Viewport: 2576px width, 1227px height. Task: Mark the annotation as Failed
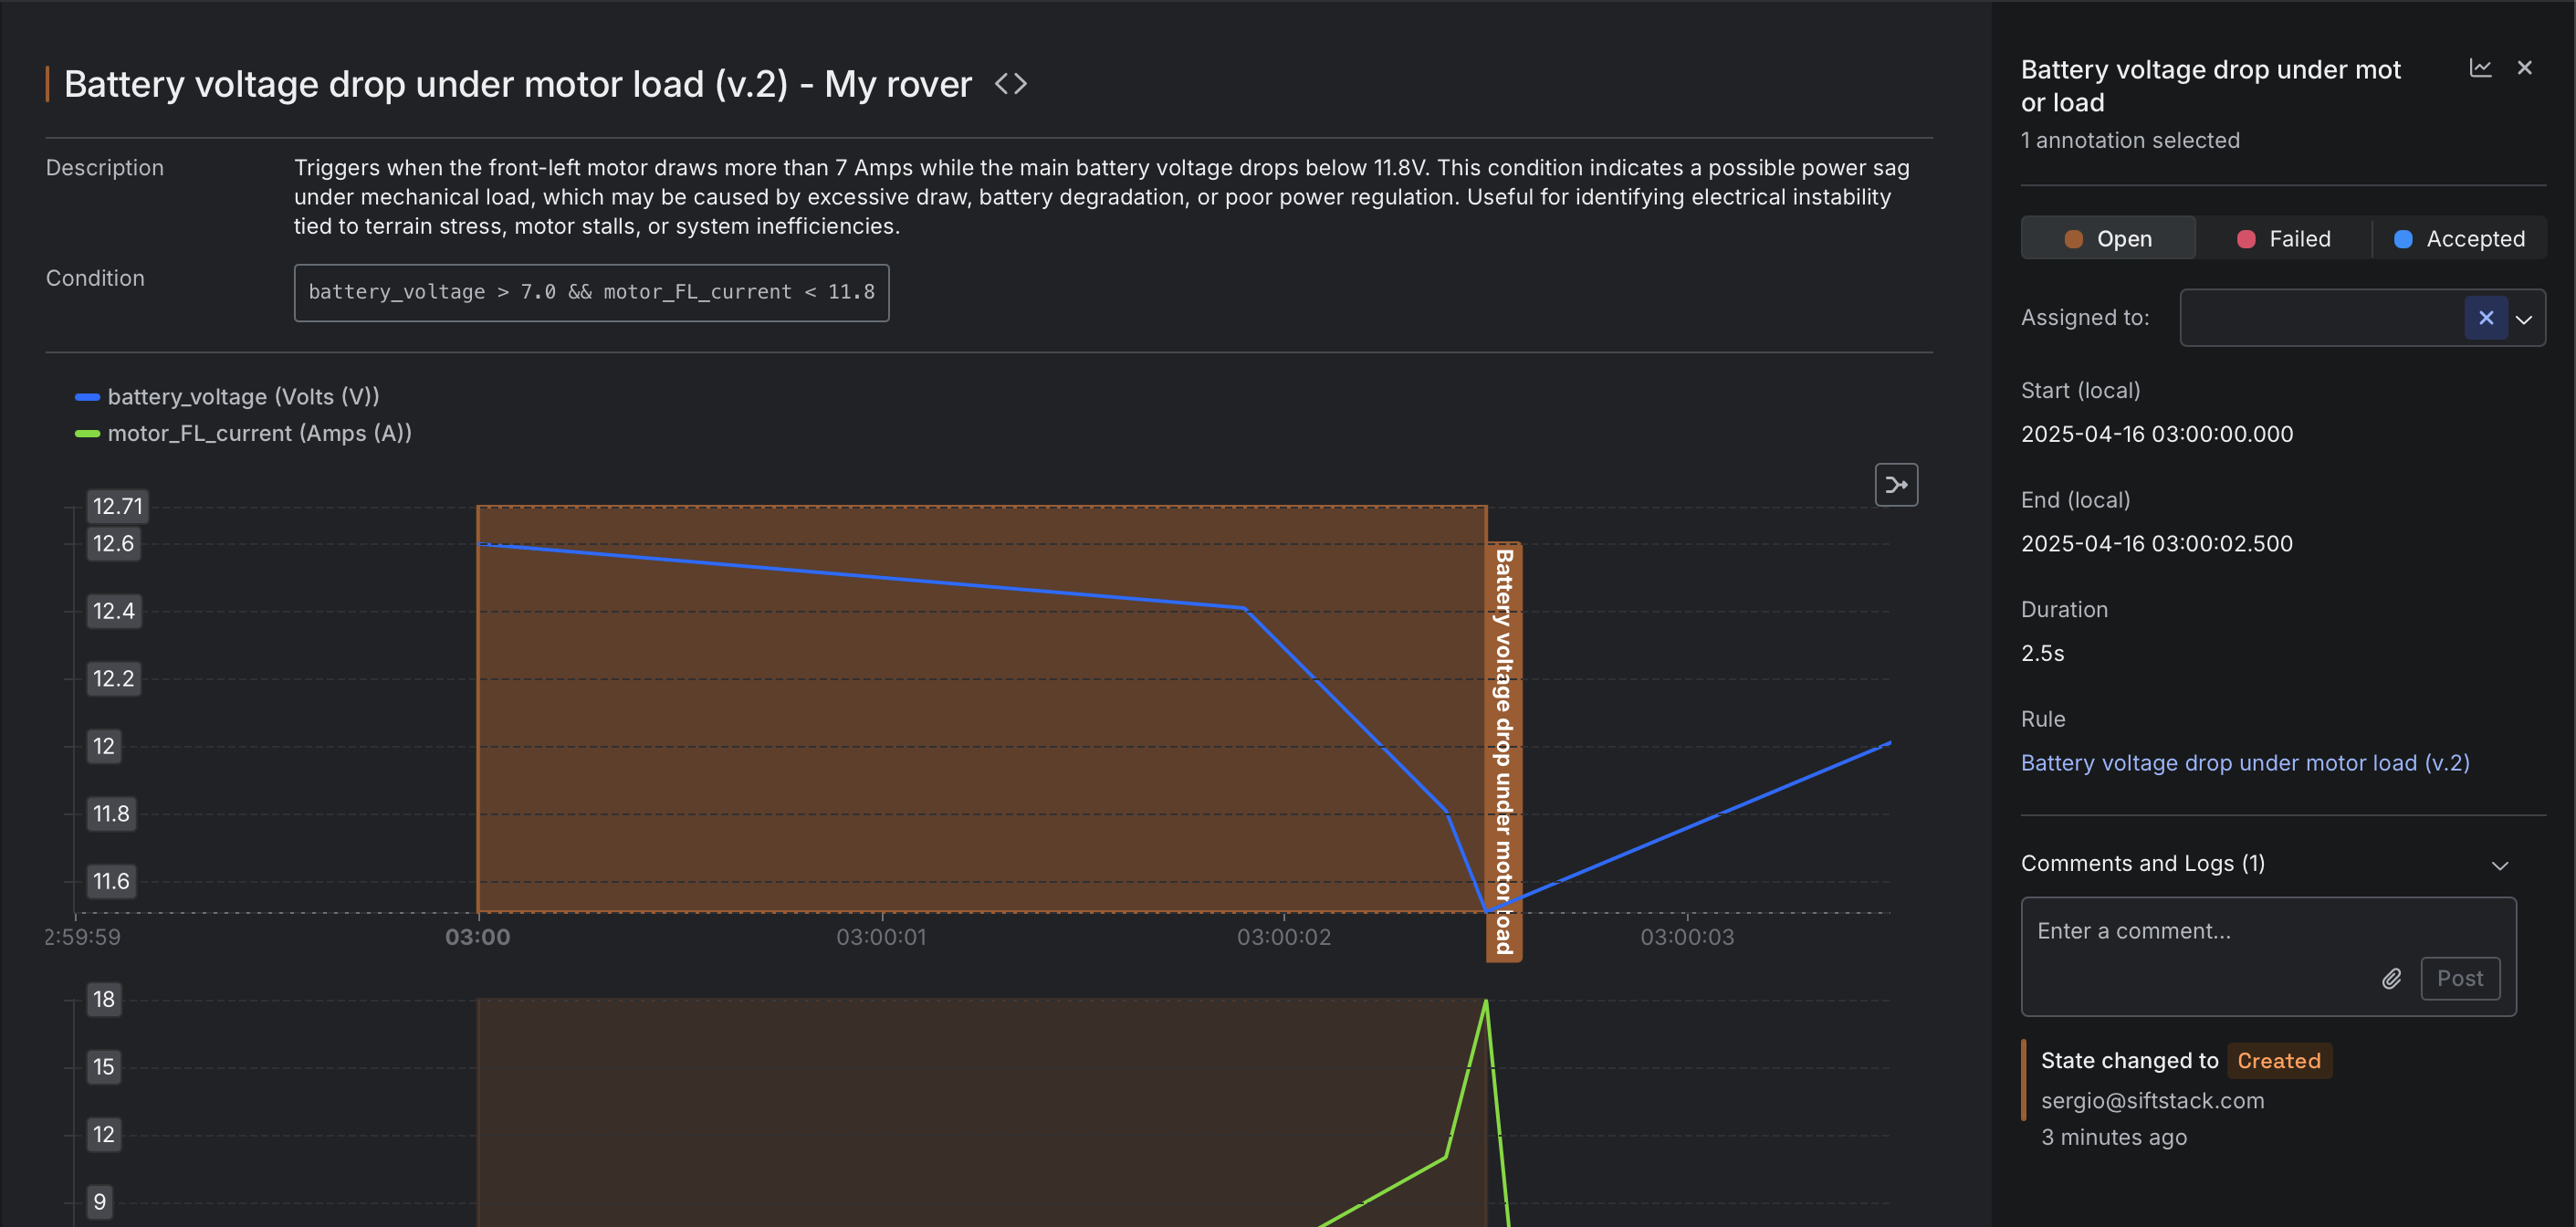(x=2283, y=239)
